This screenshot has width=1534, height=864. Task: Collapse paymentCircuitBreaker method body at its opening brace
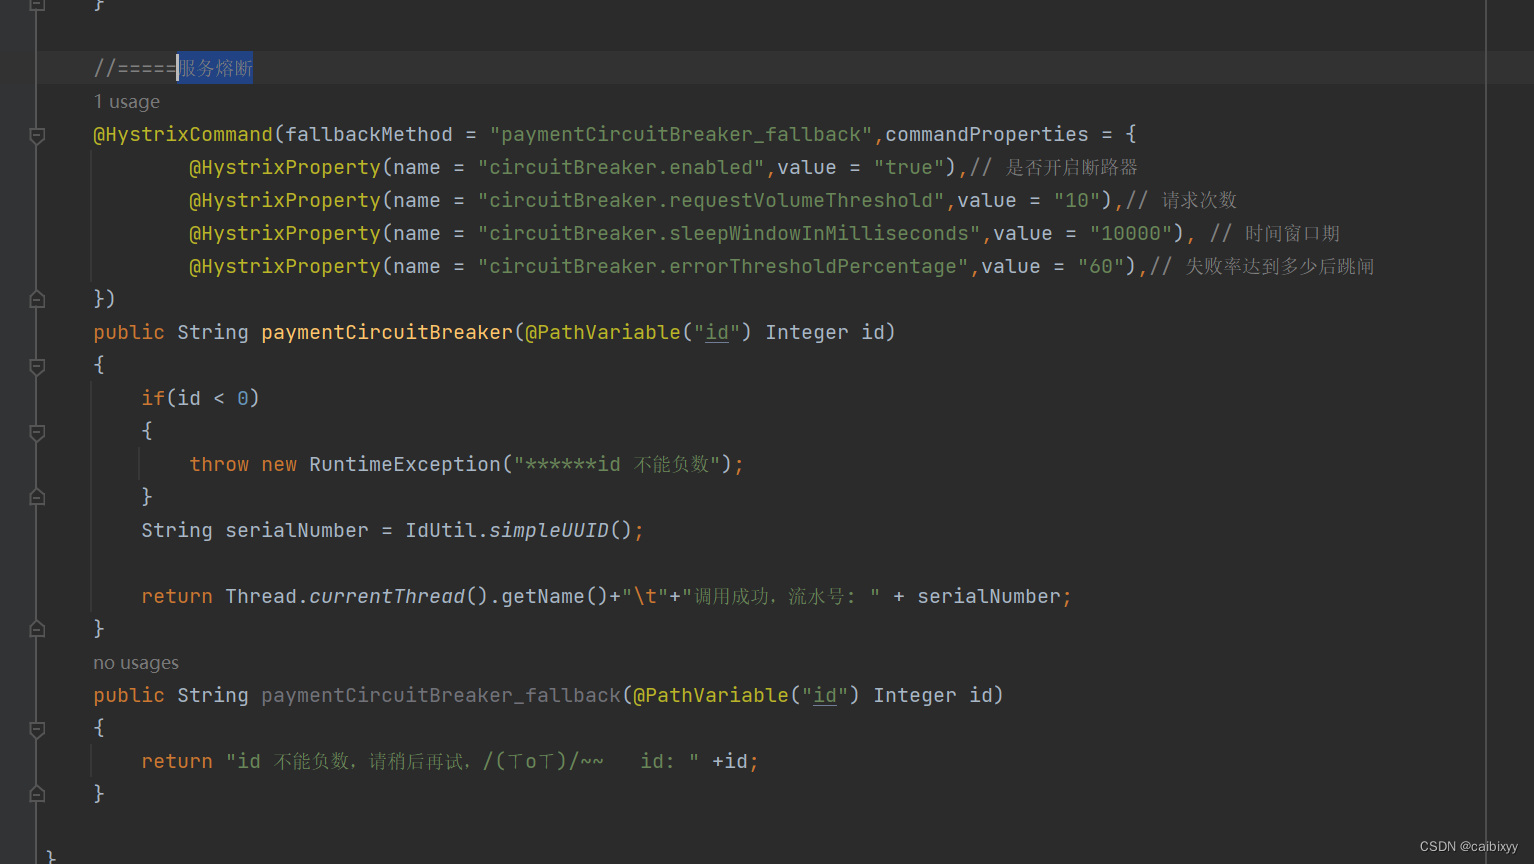pos(37,366)
